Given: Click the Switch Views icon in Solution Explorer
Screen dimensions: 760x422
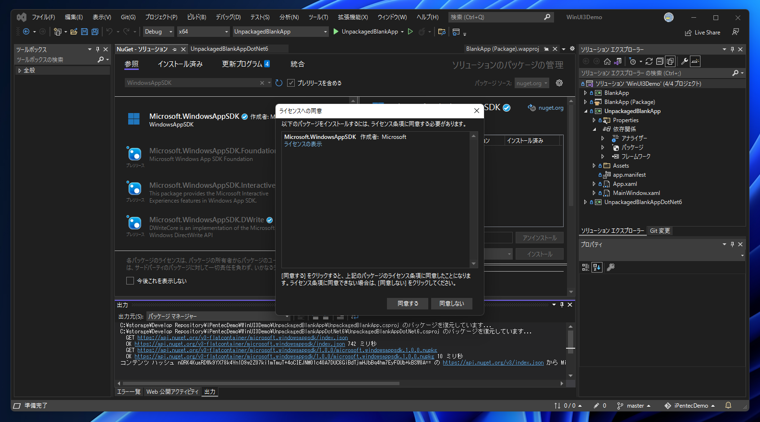Looking at the screenshot, I should click(x=618, y=62).
